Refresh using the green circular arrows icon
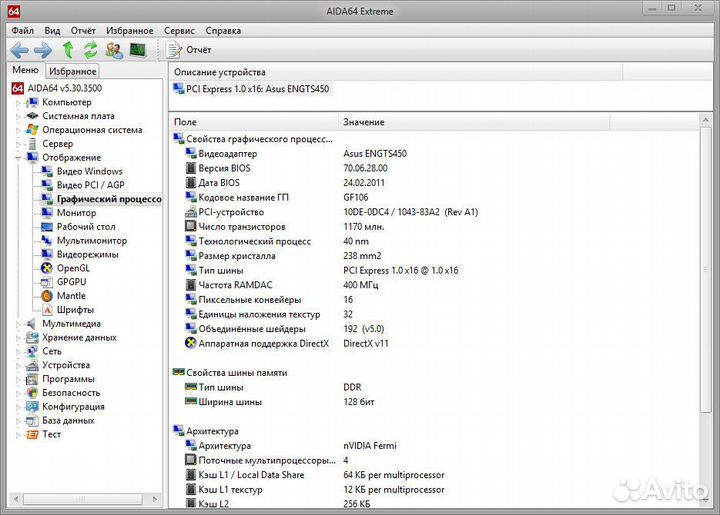Viewport: 720px width, 515px height. tap(90, 50)
